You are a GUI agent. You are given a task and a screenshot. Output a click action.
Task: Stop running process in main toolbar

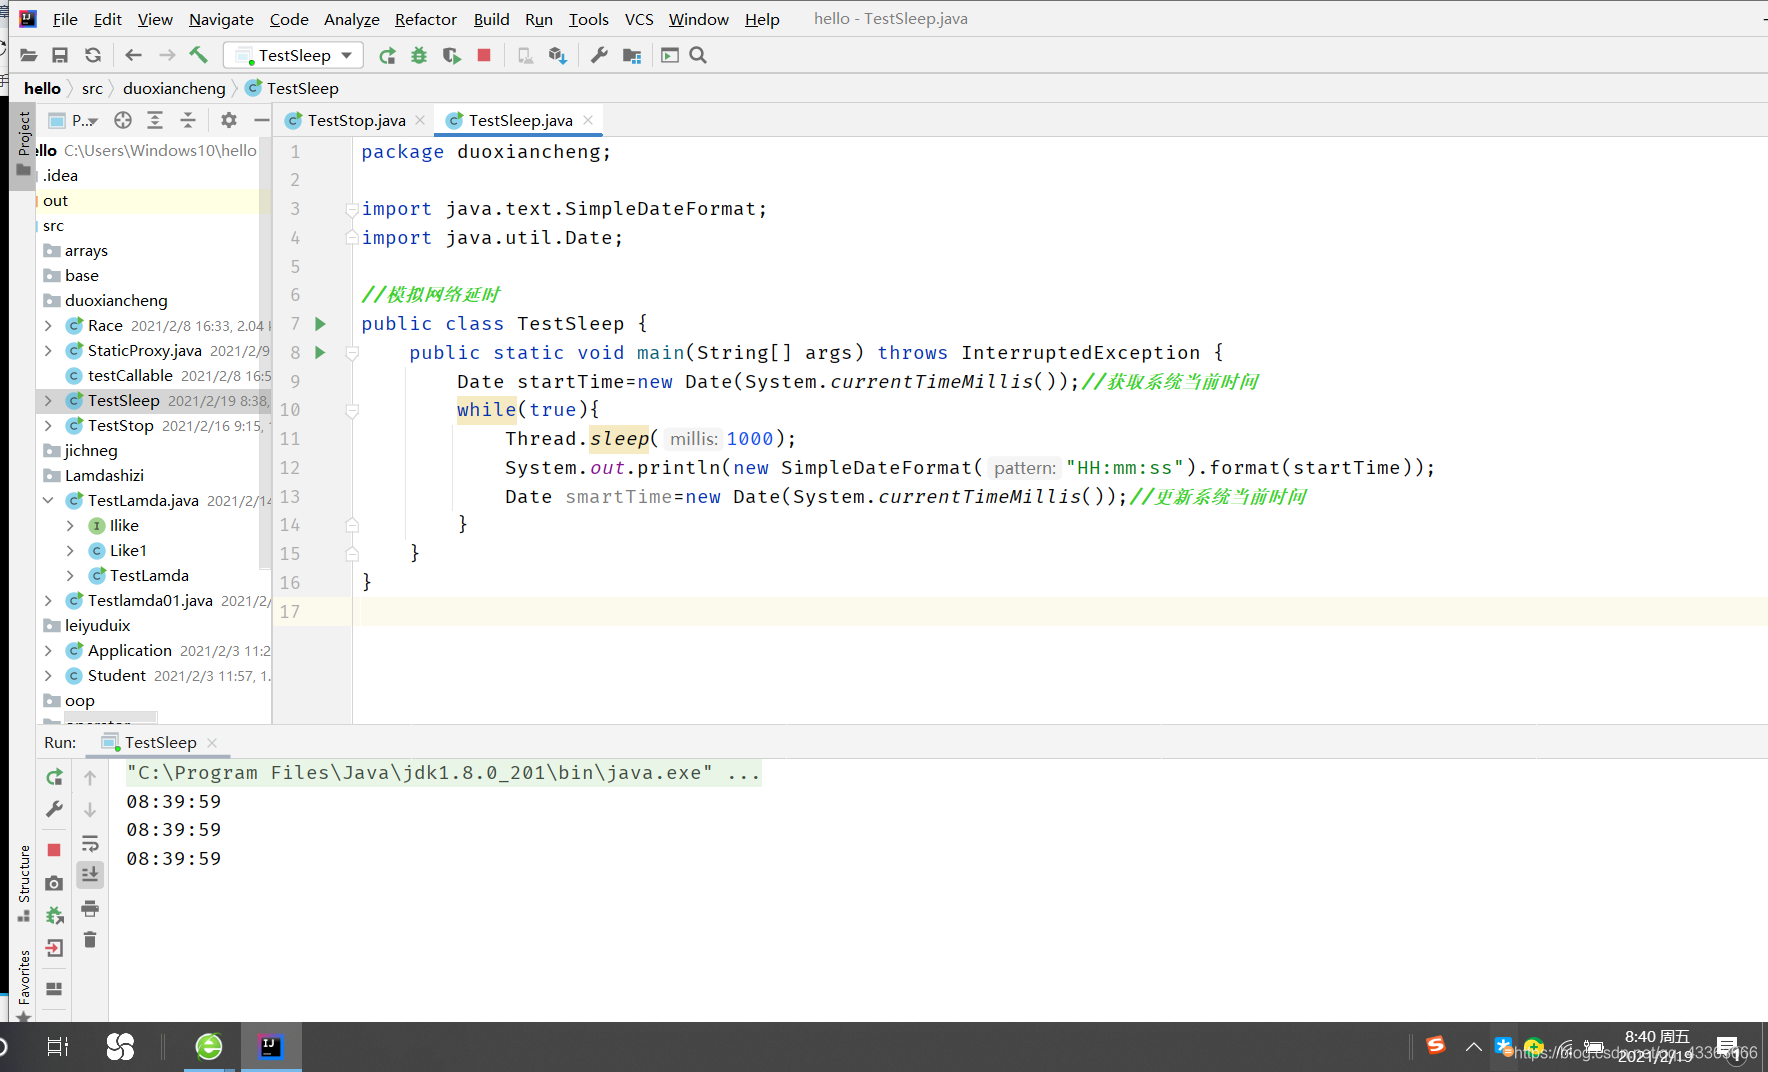coord(484,56)
